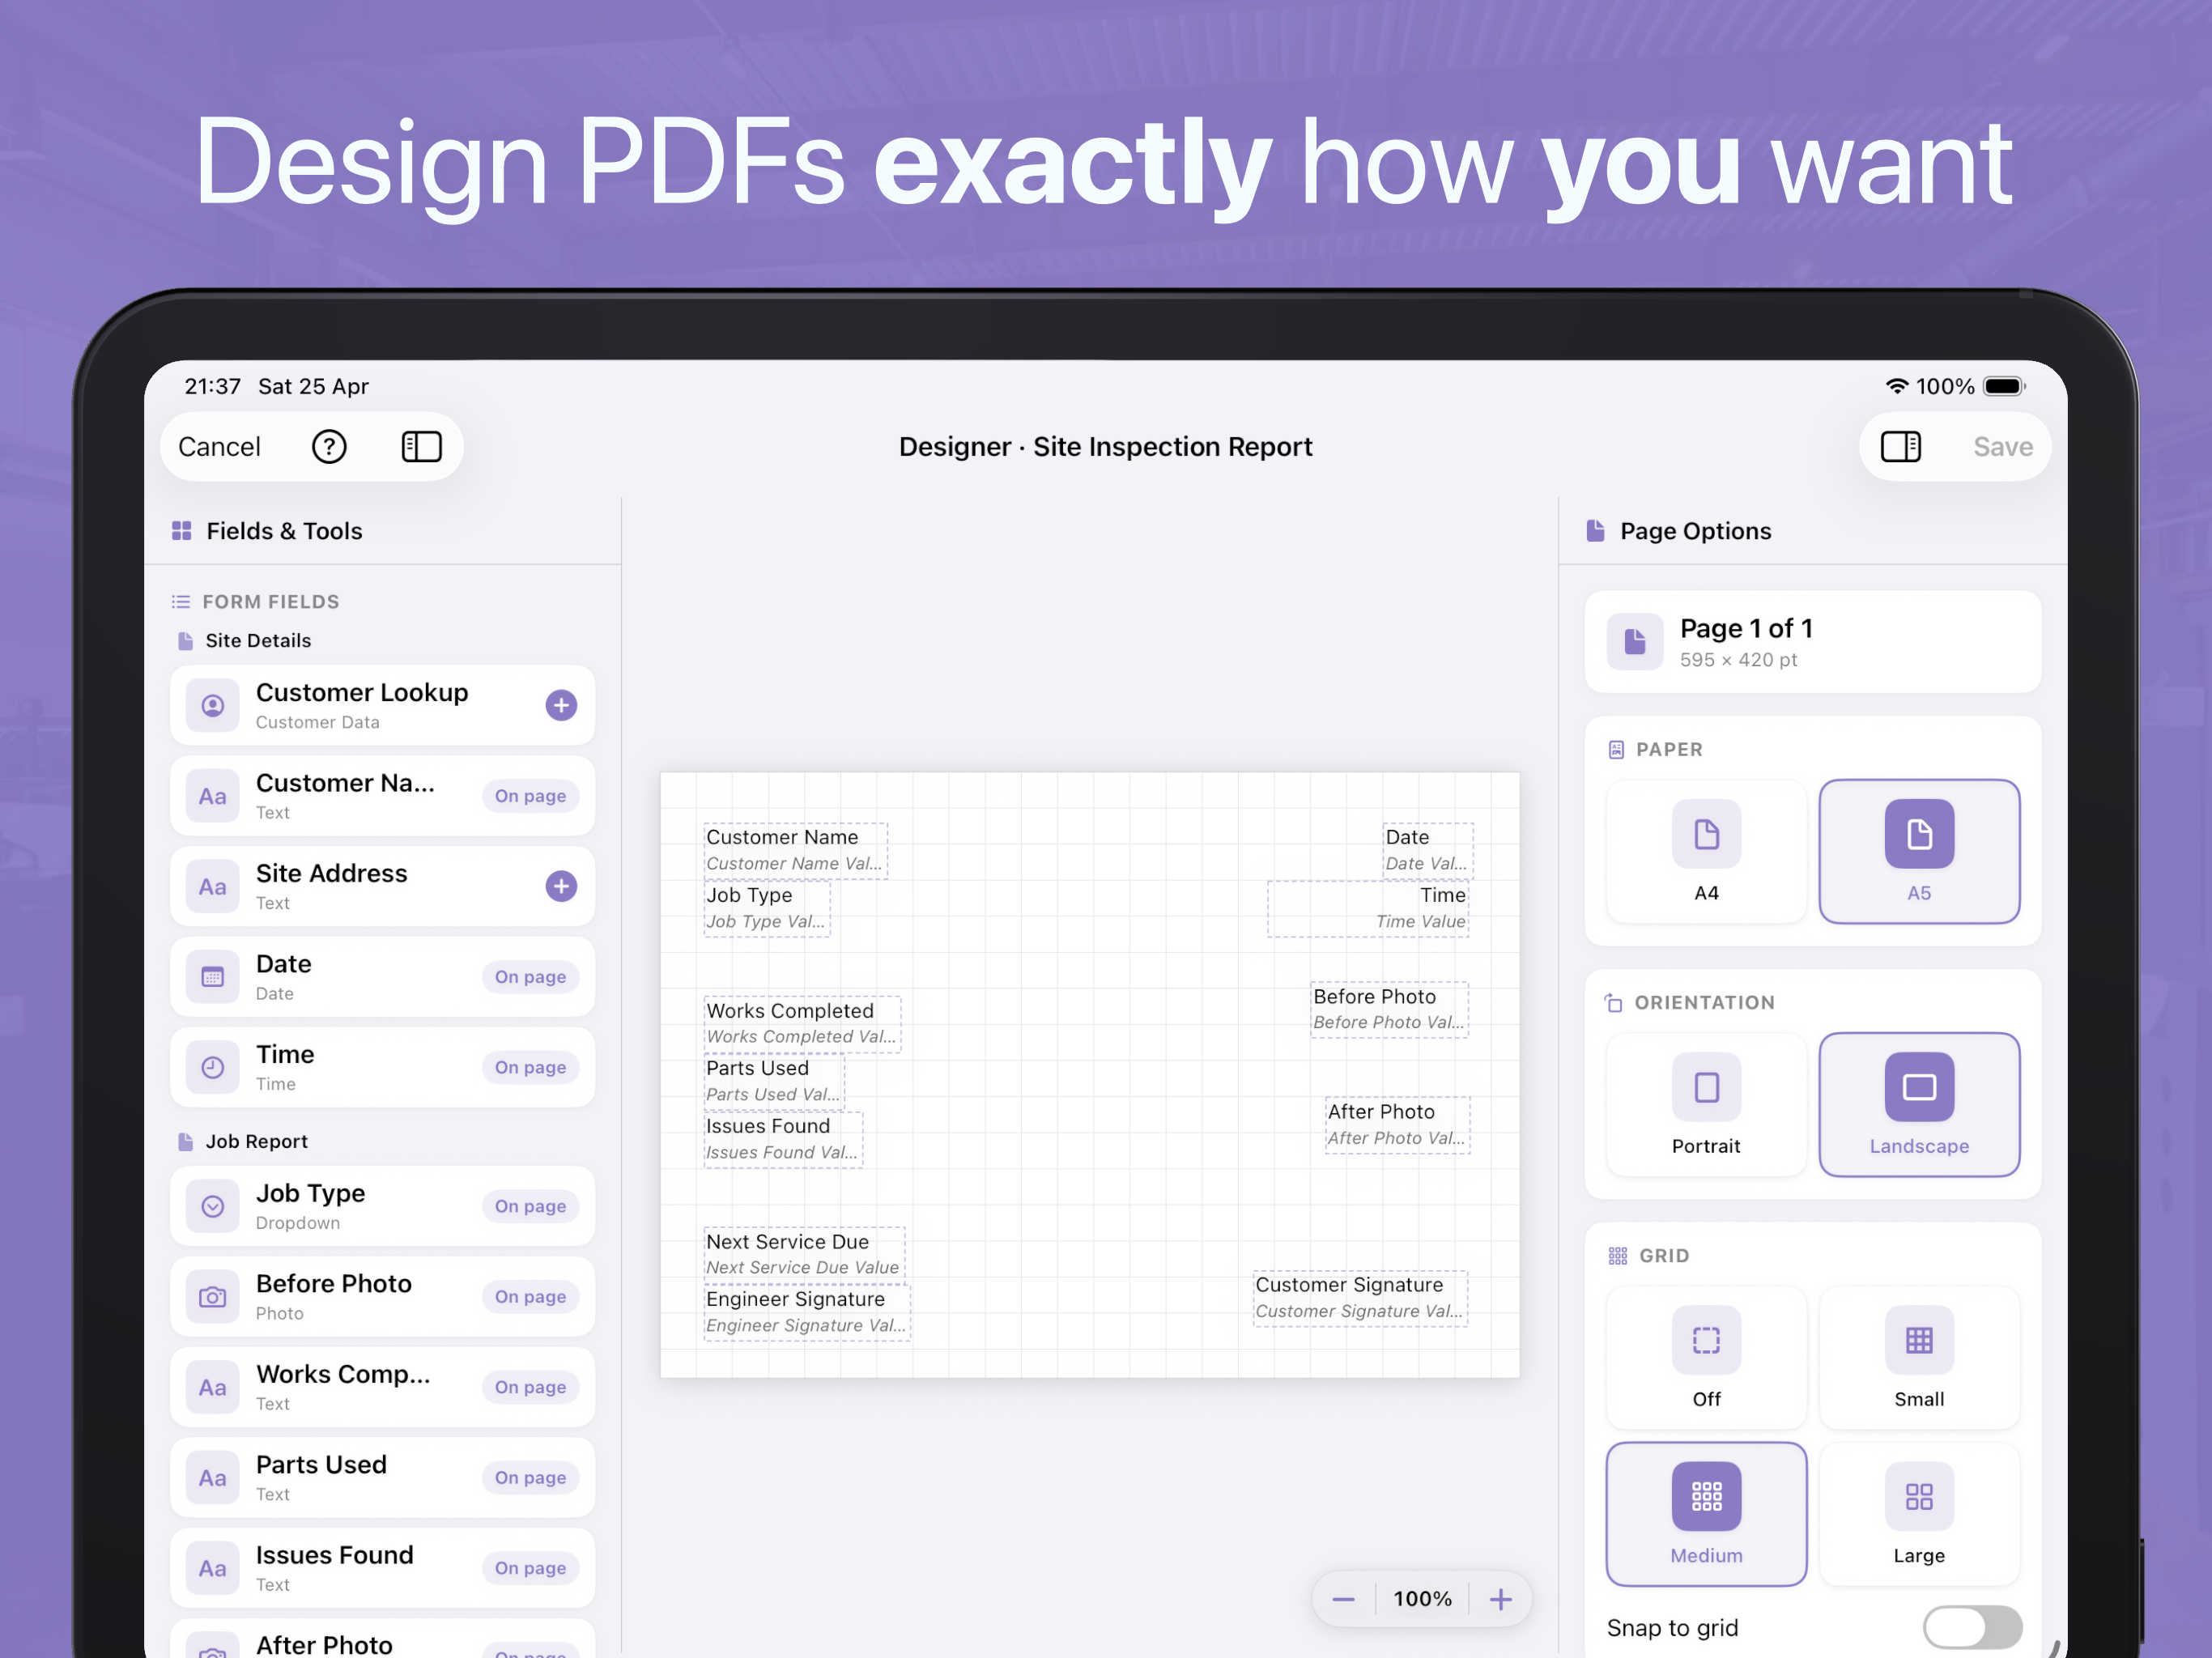Toggle the right inspector panel icon
Screen dimensions: 2212x1658
point(1900,447)
